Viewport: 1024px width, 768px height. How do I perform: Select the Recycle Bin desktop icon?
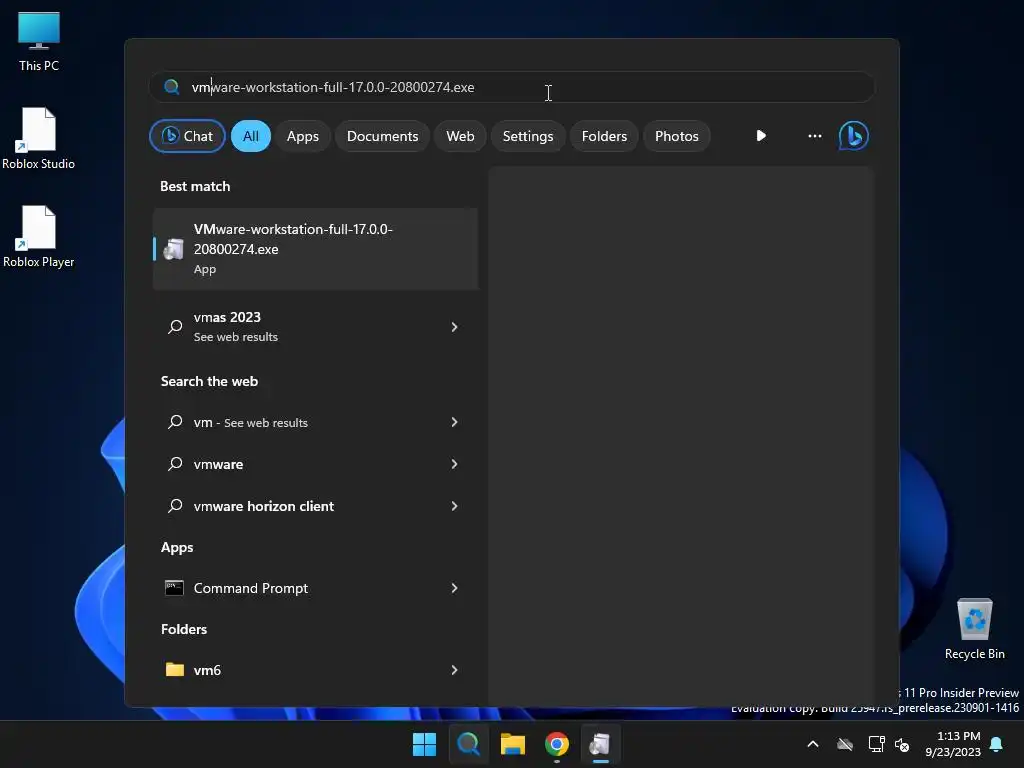tap(974, 628)
